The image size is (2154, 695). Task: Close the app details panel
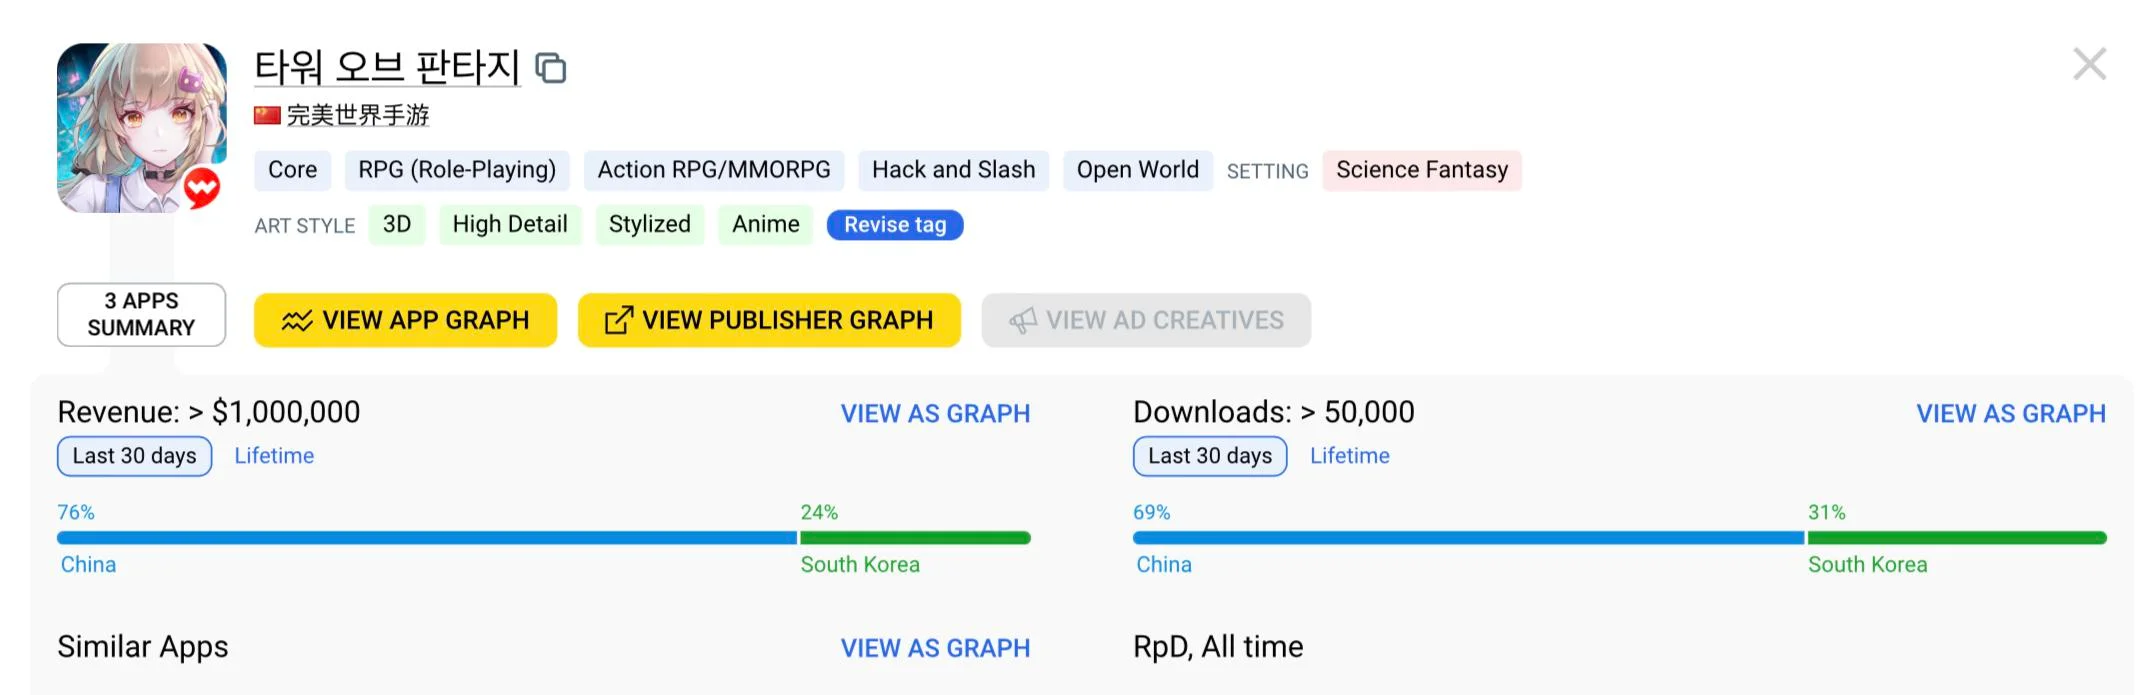2089,65
